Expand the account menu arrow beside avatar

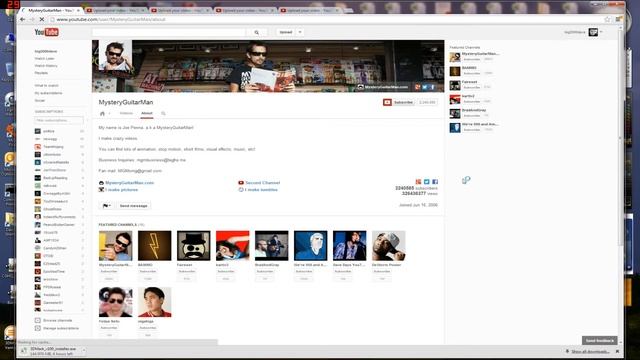point(601,32)
